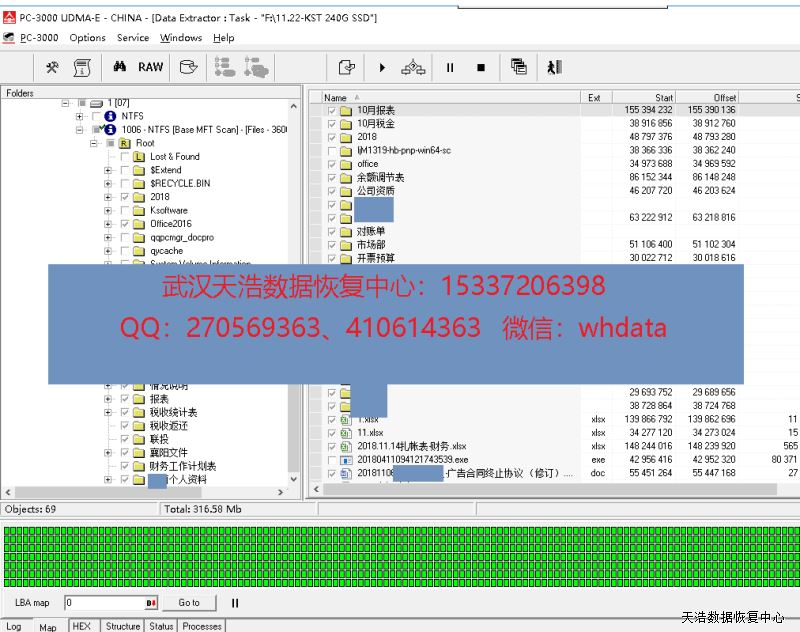Click the wrench and hammer settings icon

53,67
